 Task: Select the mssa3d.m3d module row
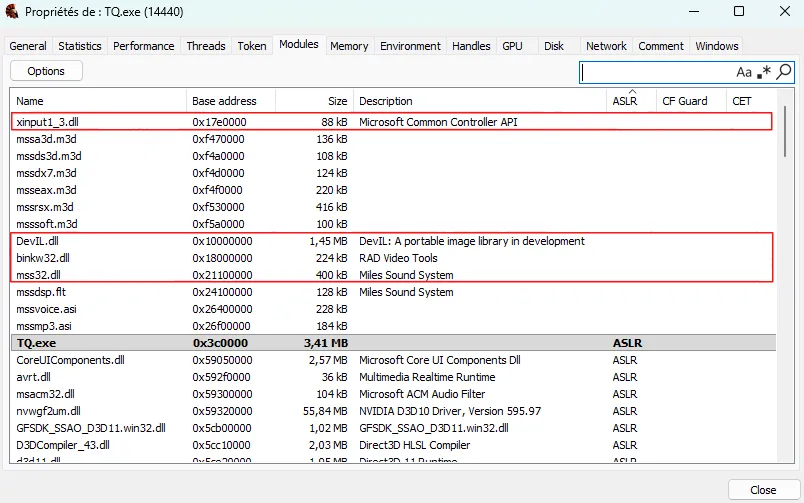point(393,139)
